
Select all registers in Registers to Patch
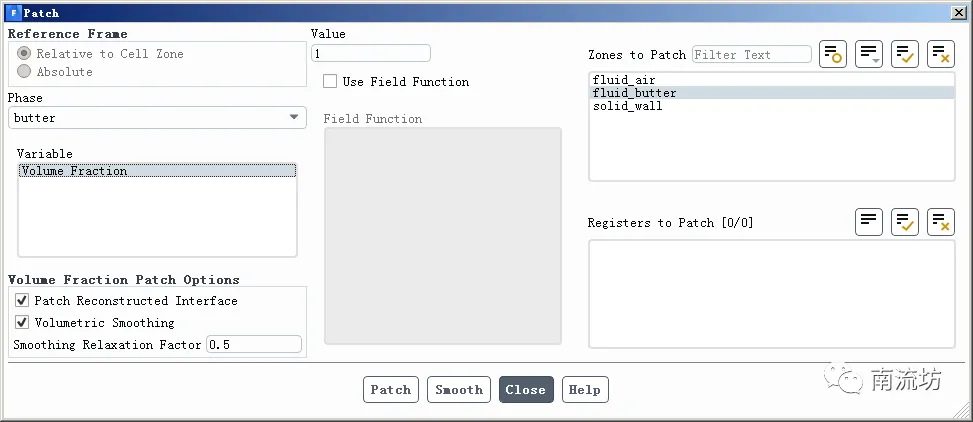tap(904, 222)
